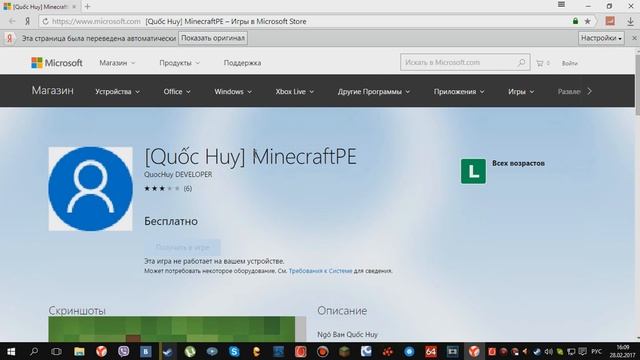Open VK app from the taskbar

click(x=145, y=351)
